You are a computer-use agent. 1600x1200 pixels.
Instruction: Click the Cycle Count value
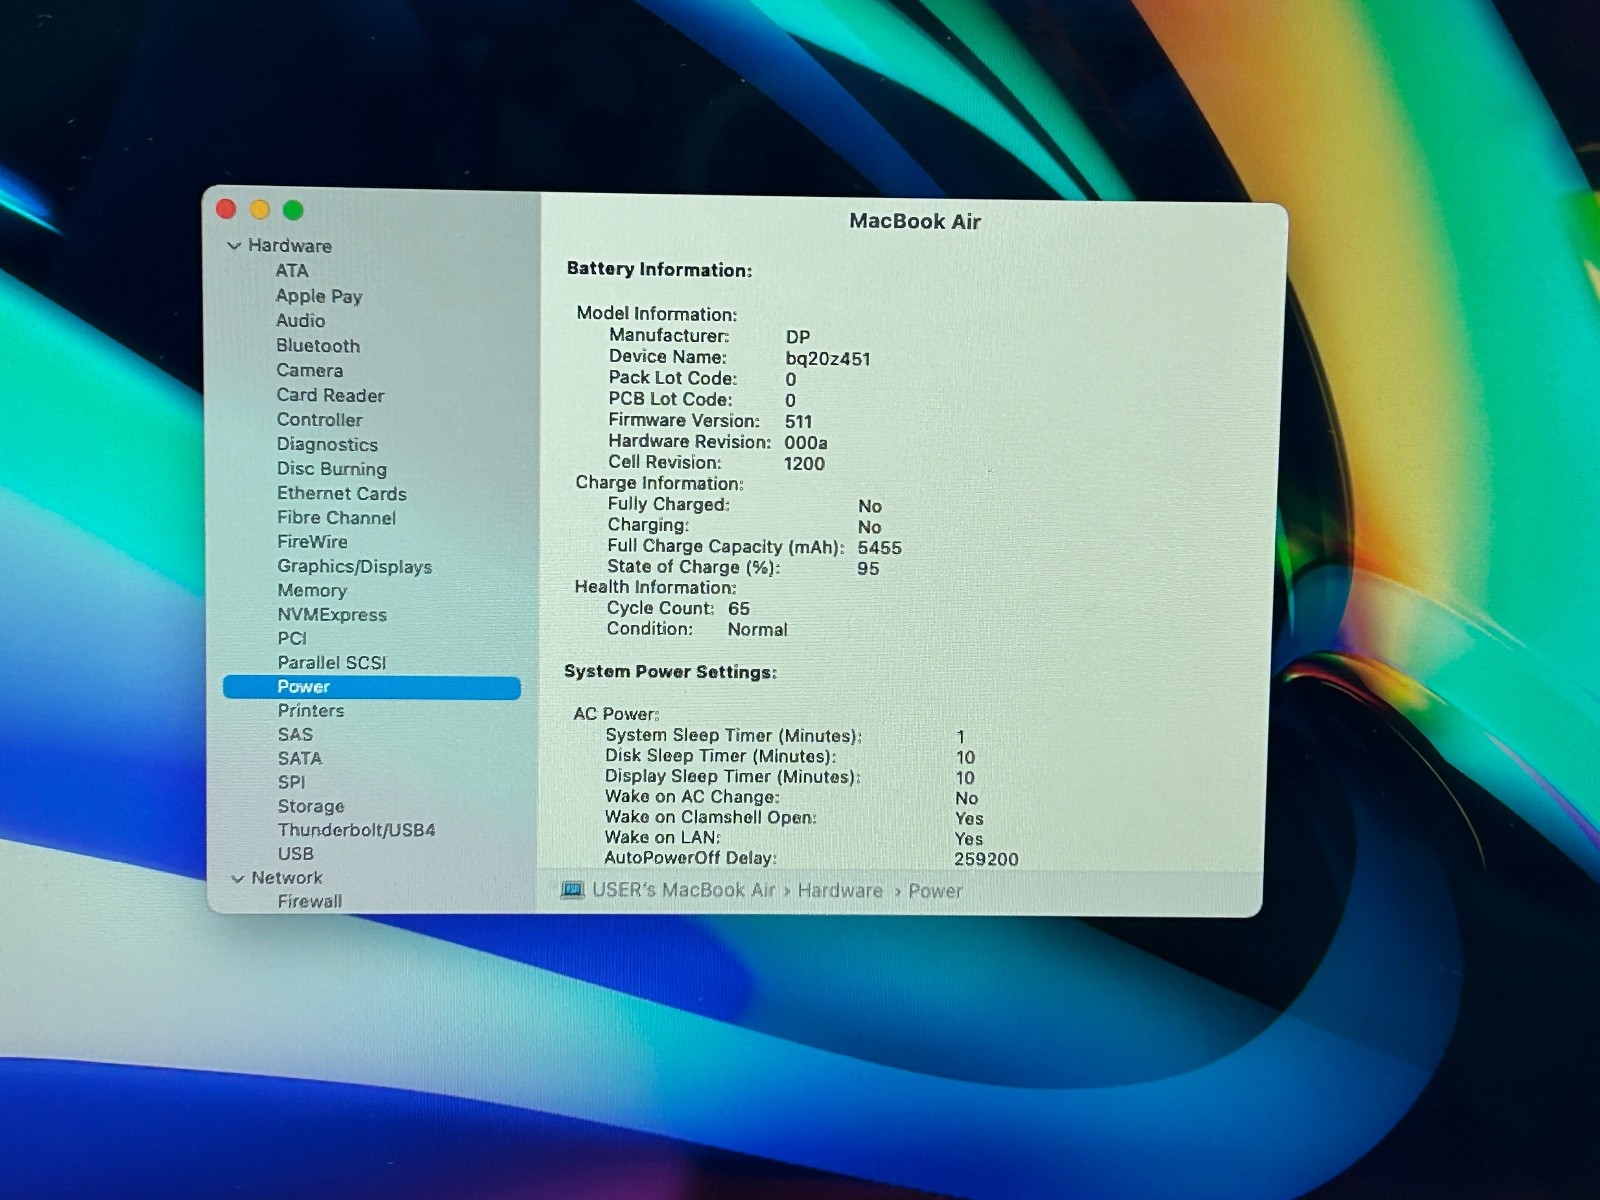pyautogui.click(x=739, y=609)
